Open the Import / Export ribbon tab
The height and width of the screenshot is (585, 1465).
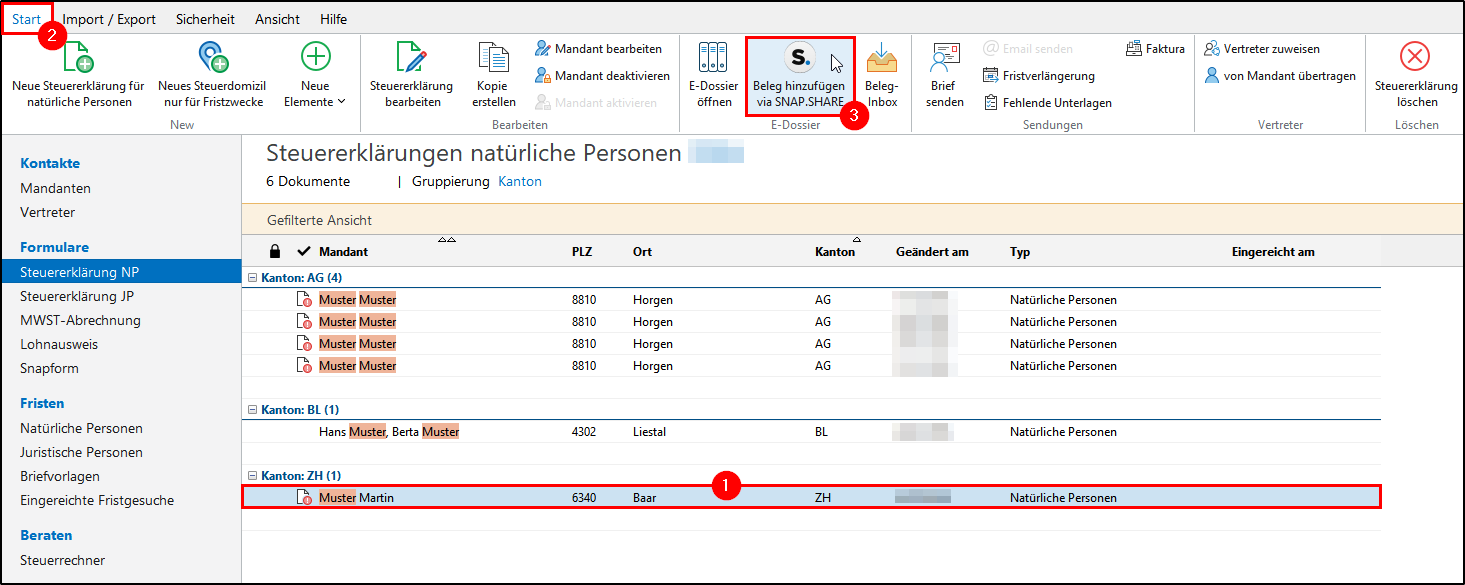[109, 19]
